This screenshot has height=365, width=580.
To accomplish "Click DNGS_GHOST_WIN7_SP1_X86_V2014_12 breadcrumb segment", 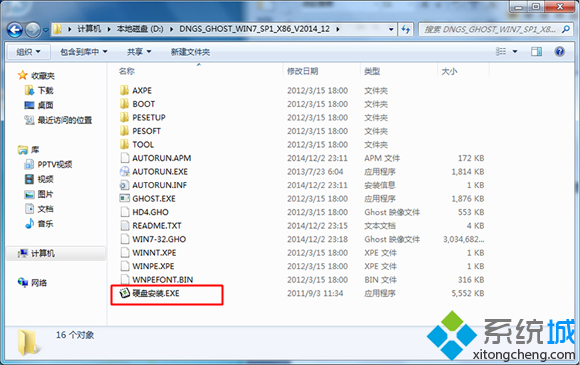I will 254,29.
